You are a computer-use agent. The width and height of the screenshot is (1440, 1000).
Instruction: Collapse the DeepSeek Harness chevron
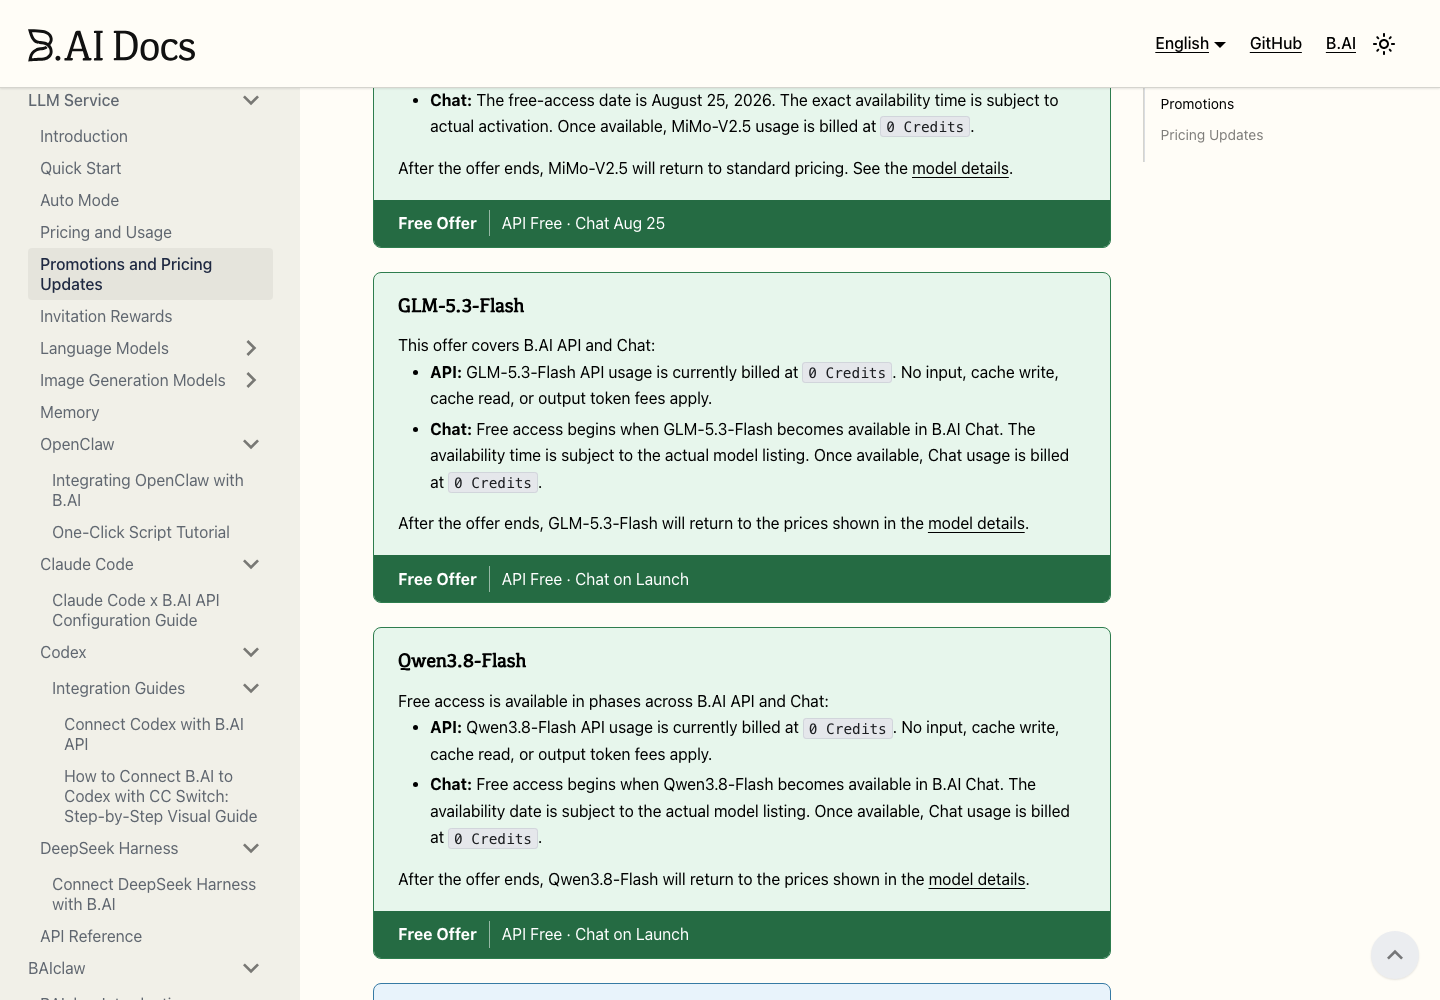tap(251, 848)
